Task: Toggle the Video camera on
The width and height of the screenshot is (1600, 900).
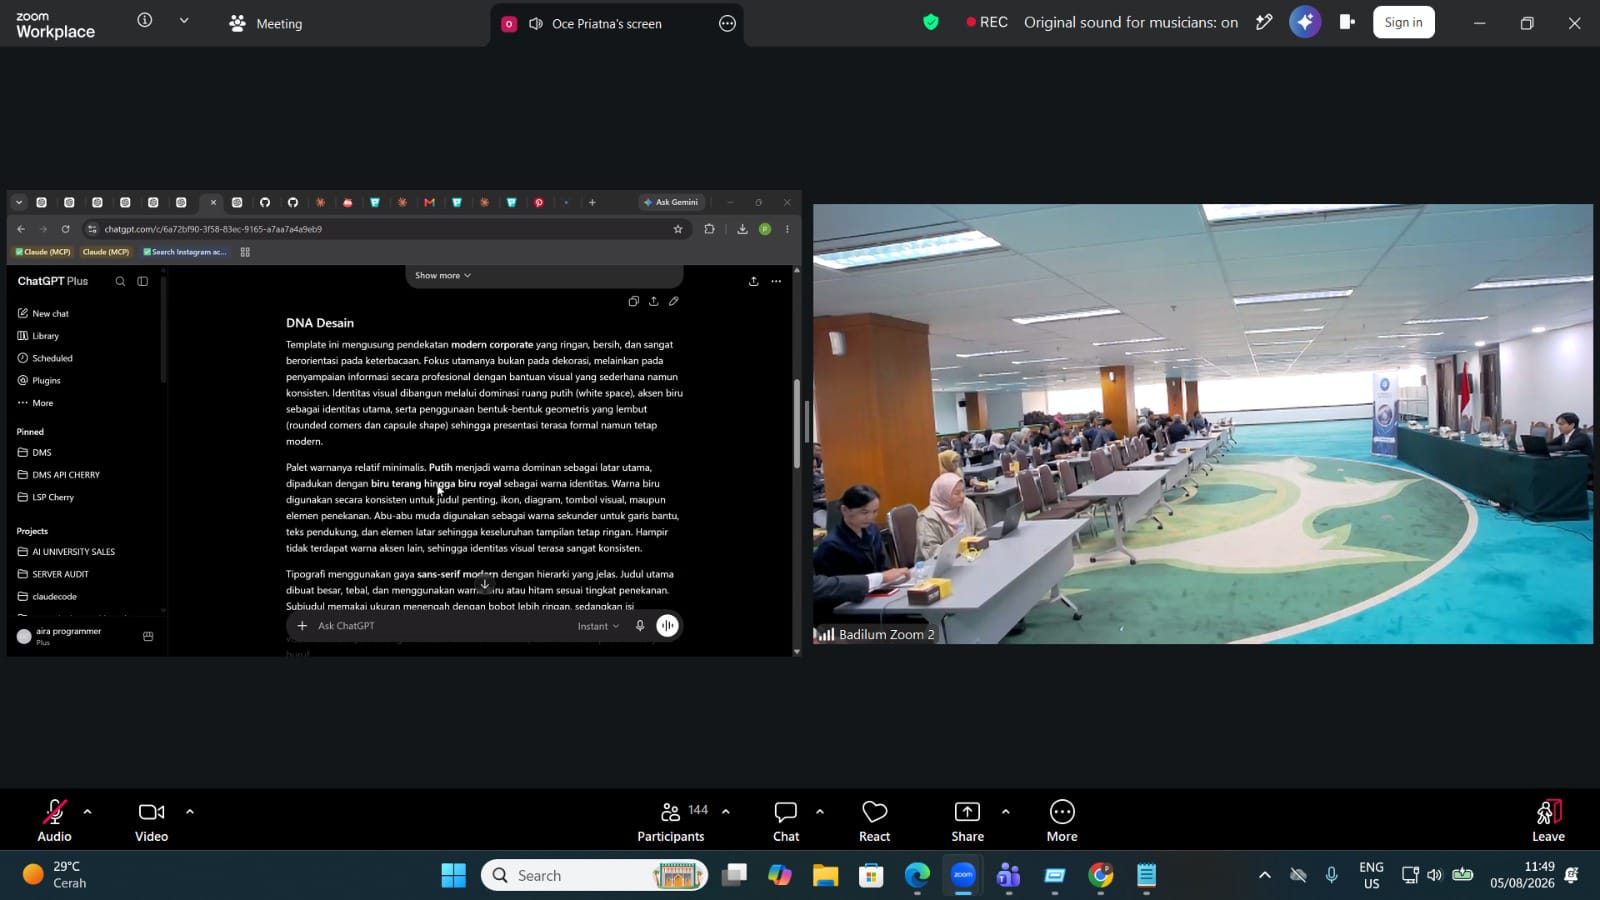Action: click(x=152, y=821)
